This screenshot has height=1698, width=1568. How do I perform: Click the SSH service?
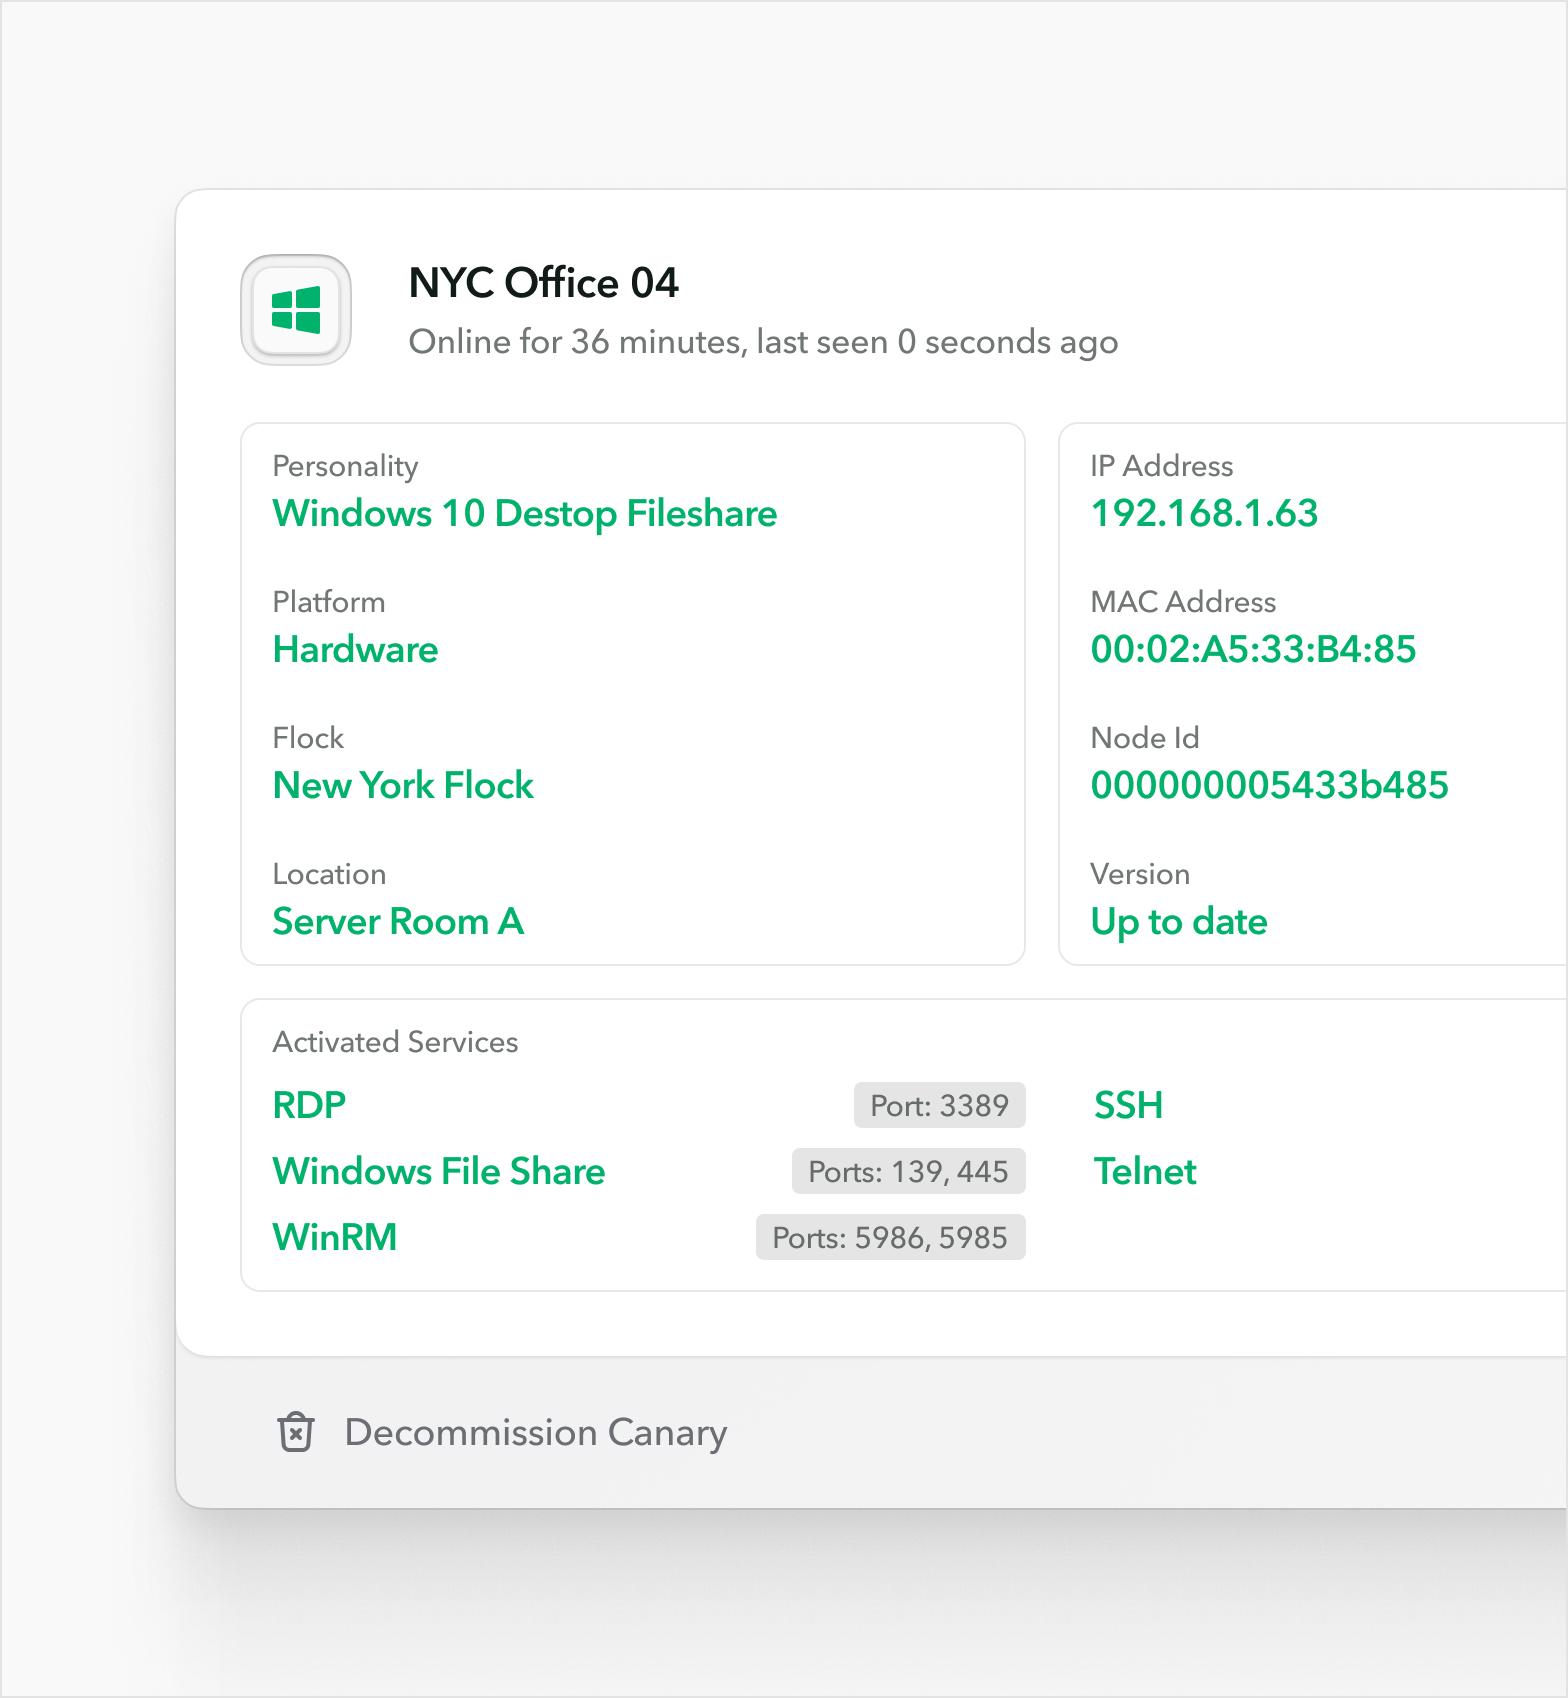pos(1129,1106)
